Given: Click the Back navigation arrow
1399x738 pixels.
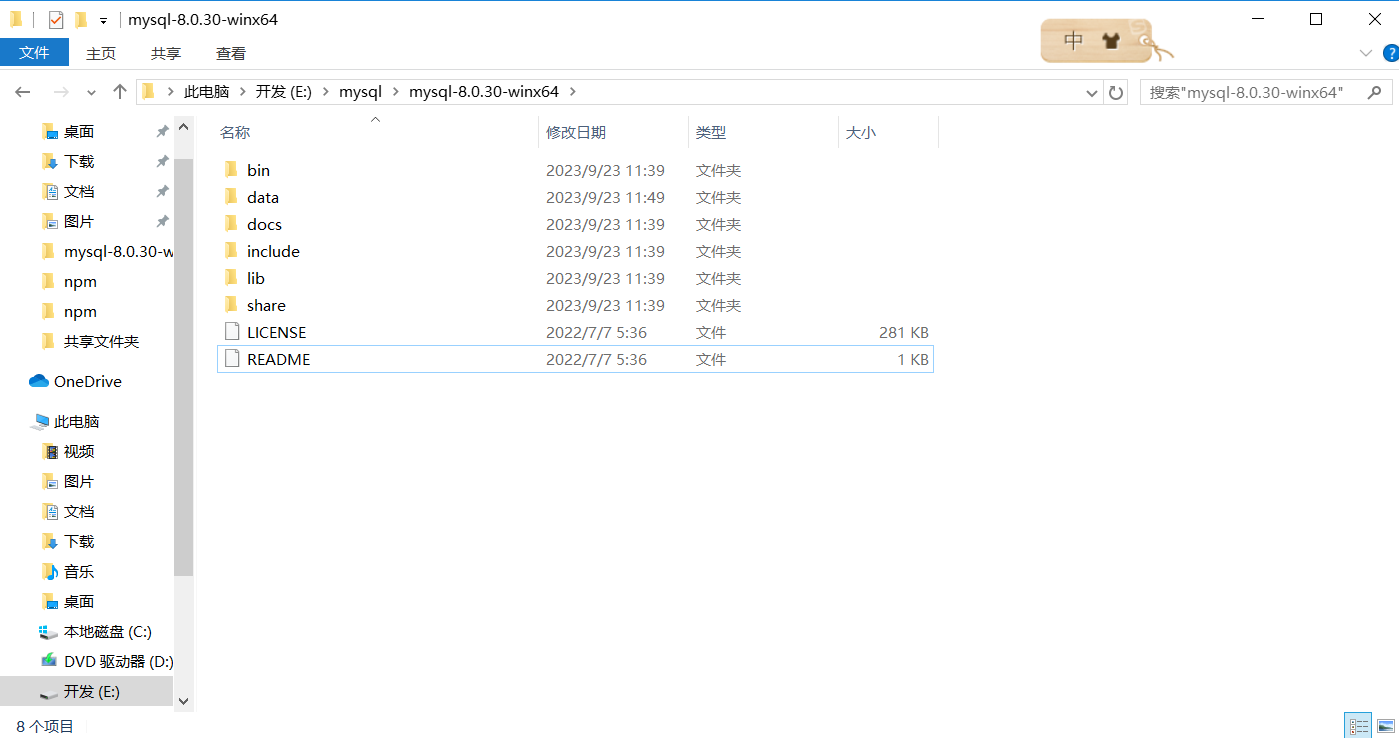Looking at the screenshot, I should (x=23, y=92).
